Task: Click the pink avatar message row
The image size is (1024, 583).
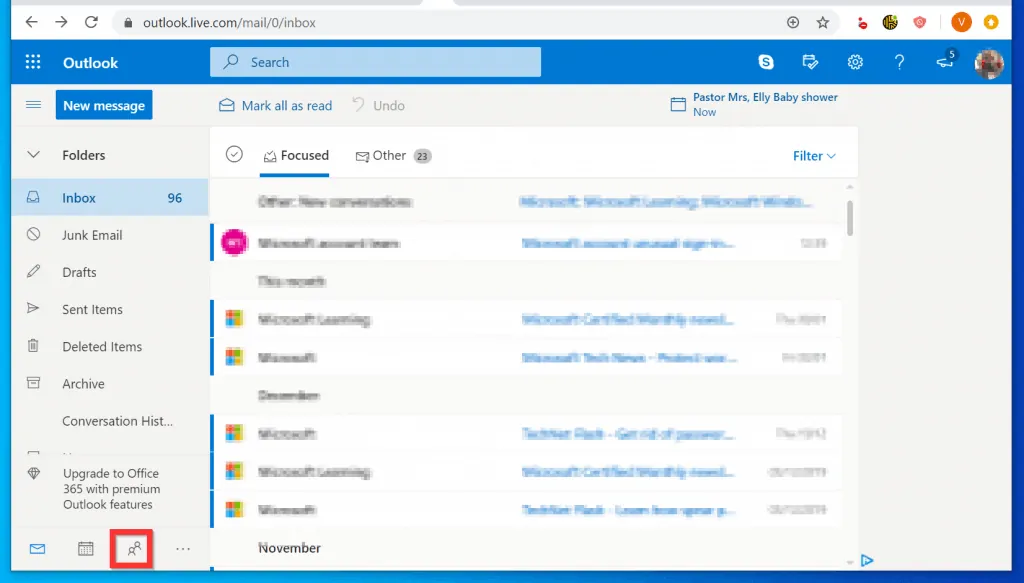Action: [x=527, y=244]
